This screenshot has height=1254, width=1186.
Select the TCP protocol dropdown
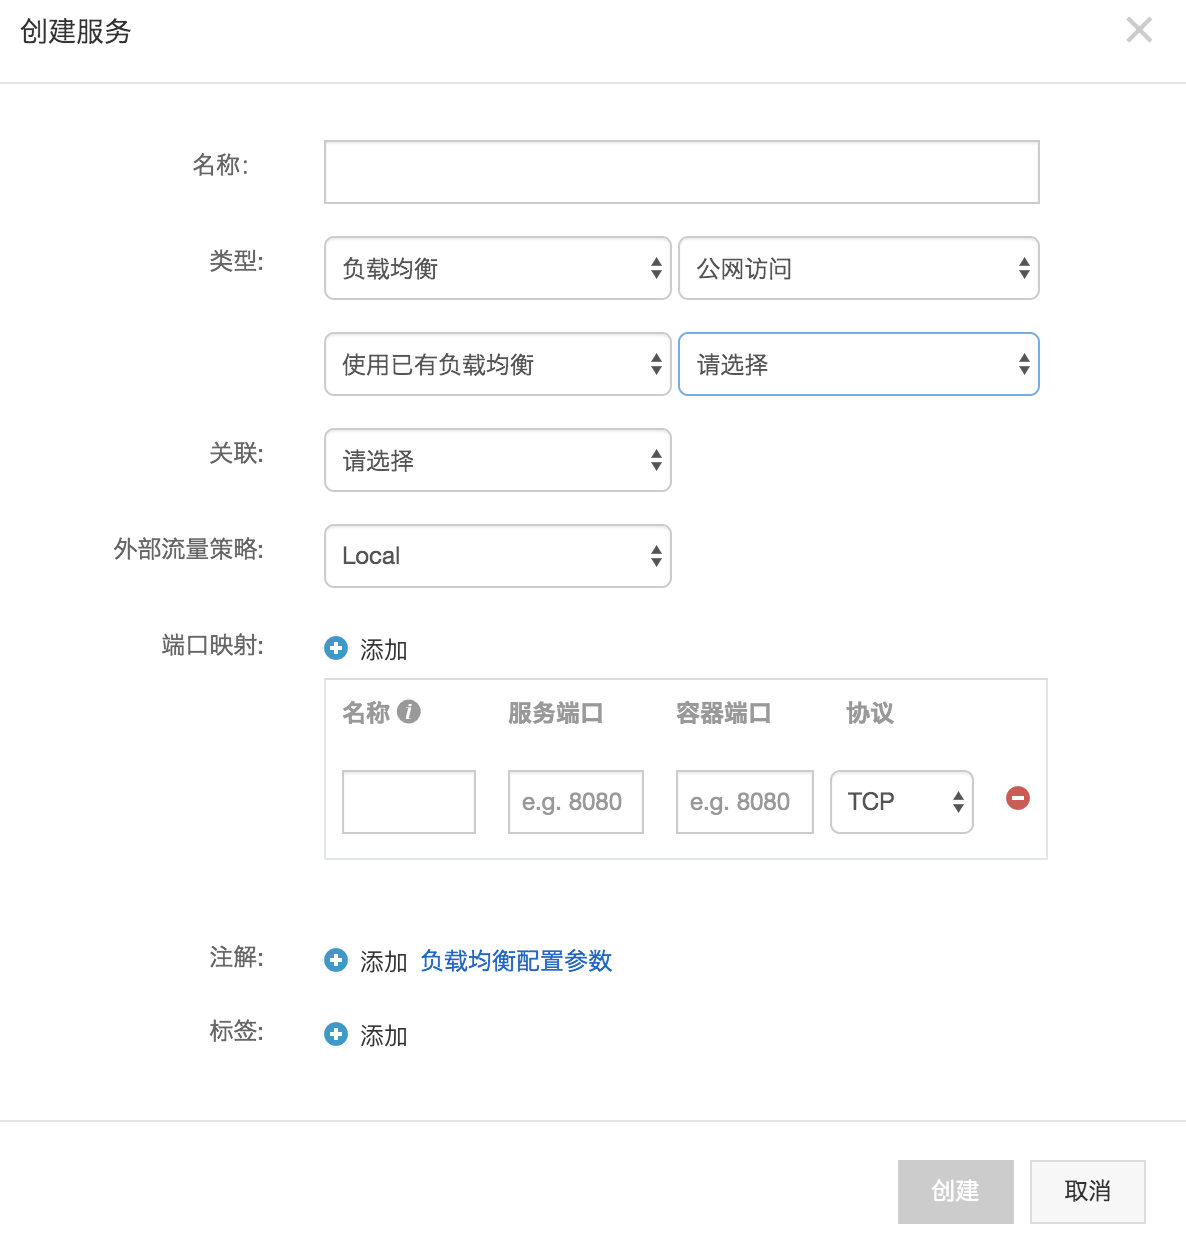click(901, 802)
